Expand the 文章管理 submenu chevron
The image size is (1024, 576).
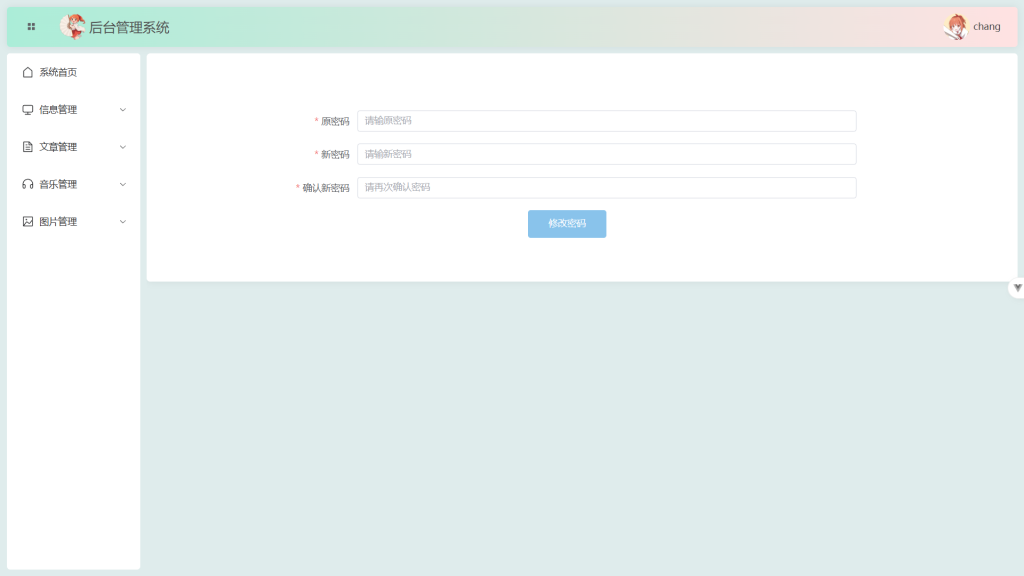[x=123, y=147]
